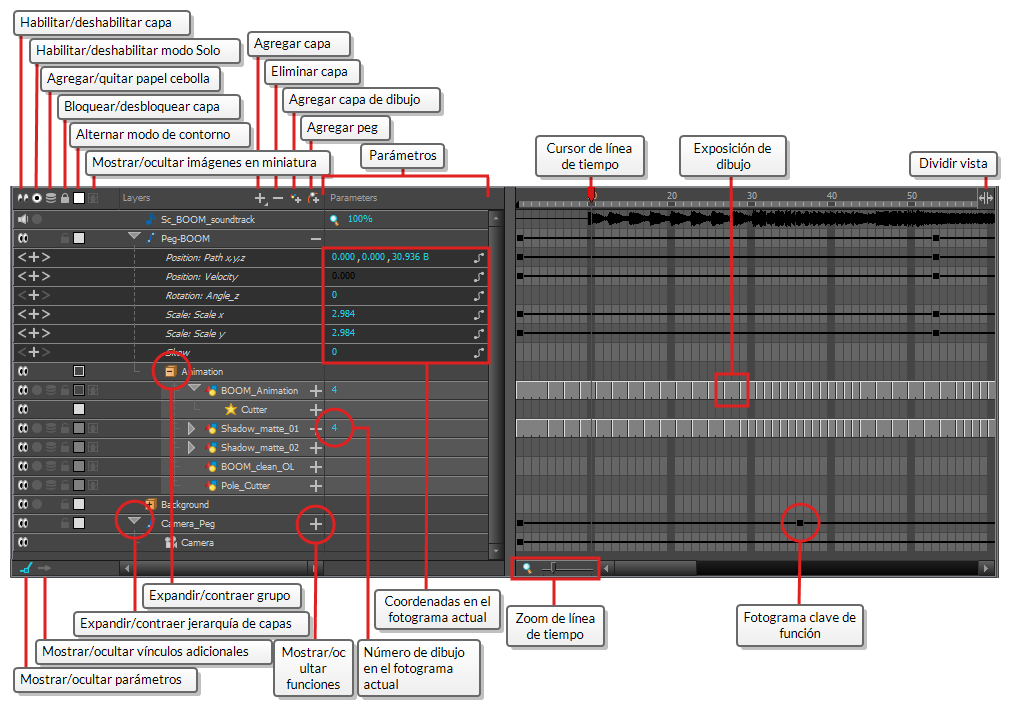Select Camera_Peg function keyframe on timeline
The height and width of the screenshot is (712, 1009).
(x=800, y=523)
